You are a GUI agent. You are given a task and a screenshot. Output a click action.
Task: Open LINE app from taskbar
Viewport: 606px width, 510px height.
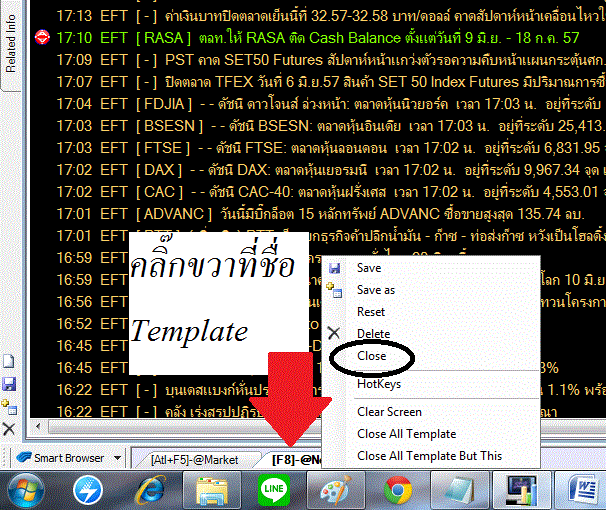[274, 490]
